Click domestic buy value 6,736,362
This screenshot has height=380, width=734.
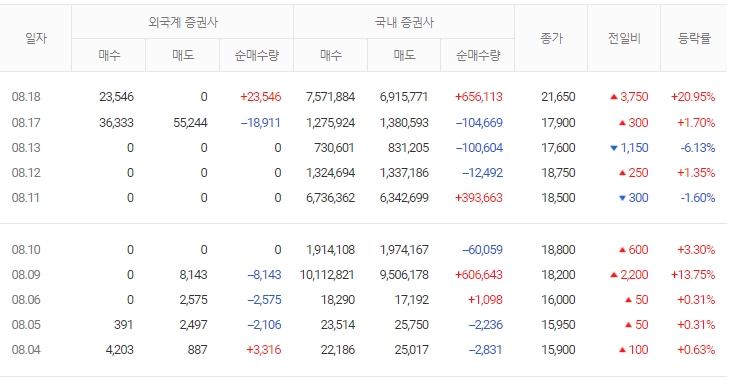pyautogui.click(x=330, y=197)
